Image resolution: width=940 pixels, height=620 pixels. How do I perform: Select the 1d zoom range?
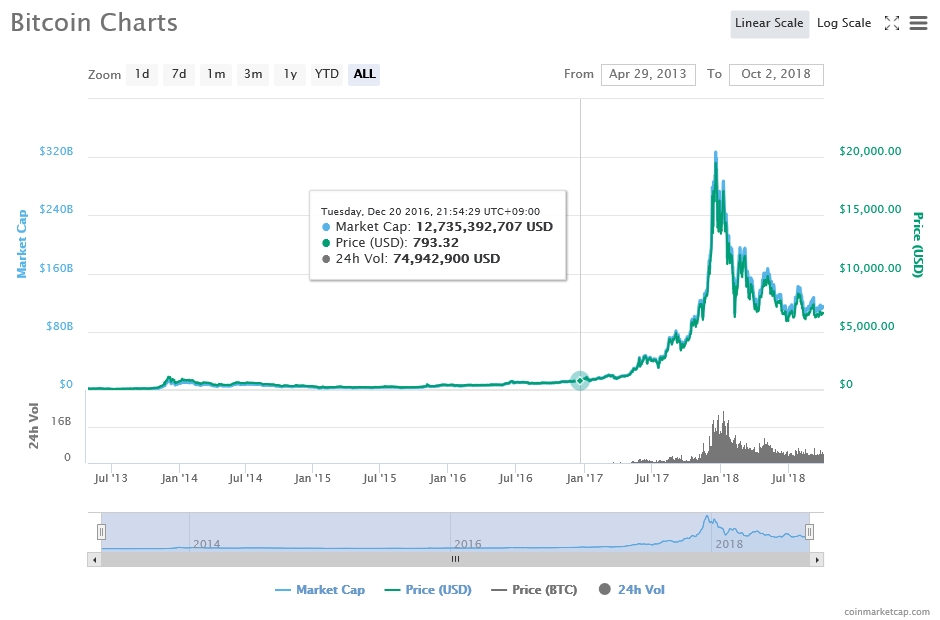point(142,74)
